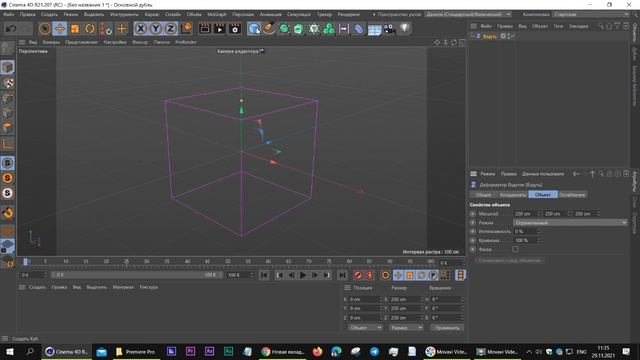640x360 pixels.
Task: Click fit to parent button below Фаска
Action: click(509, 260)
